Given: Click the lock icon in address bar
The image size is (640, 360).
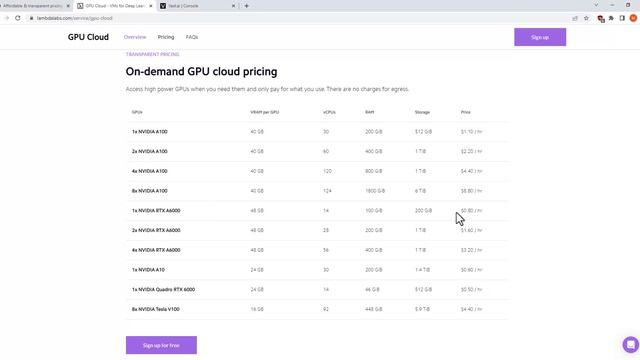Looking at the screenshot, I should (x=31, y=18).
